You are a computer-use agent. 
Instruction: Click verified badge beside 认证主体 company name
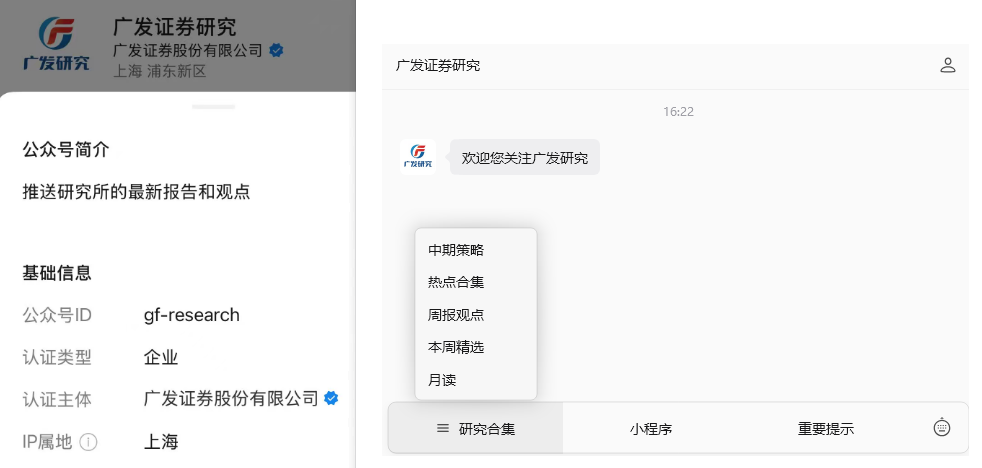click(331, 398)
